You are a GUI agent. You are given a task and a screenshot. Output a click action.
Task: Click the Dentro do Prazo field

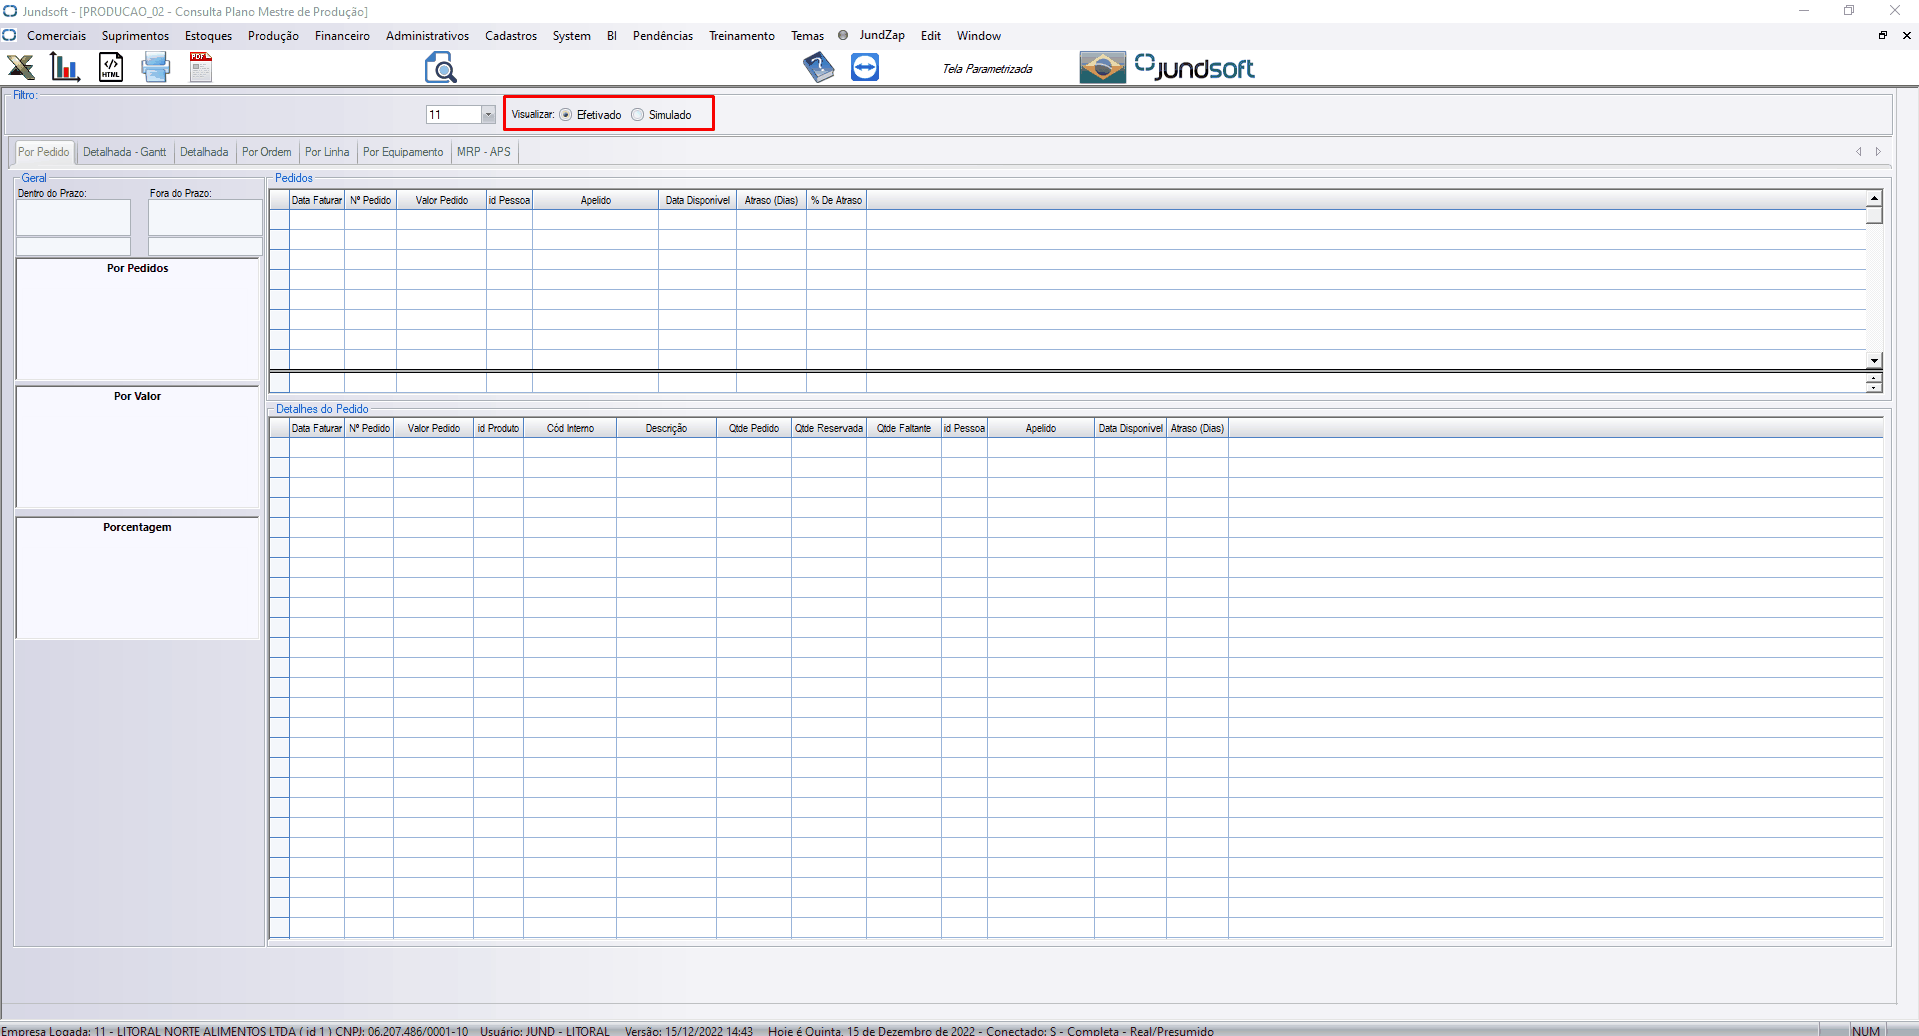click(73, 217)
